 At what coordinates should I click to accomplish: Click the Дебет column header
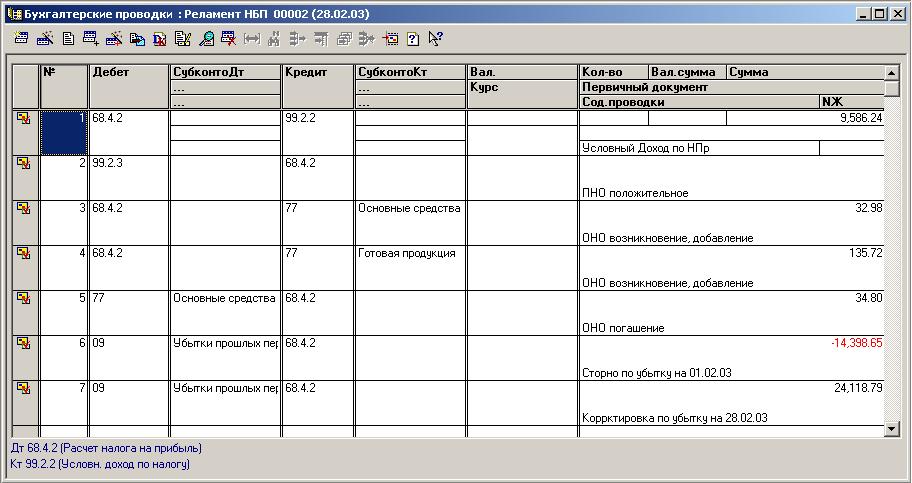click(128, 72)
